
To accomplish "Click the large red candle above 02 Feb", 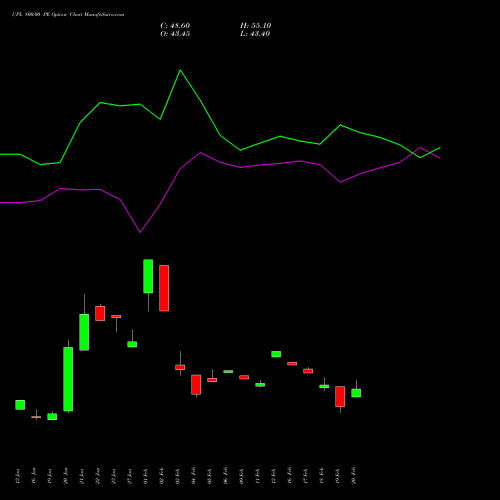I will [x=164, y=288].
